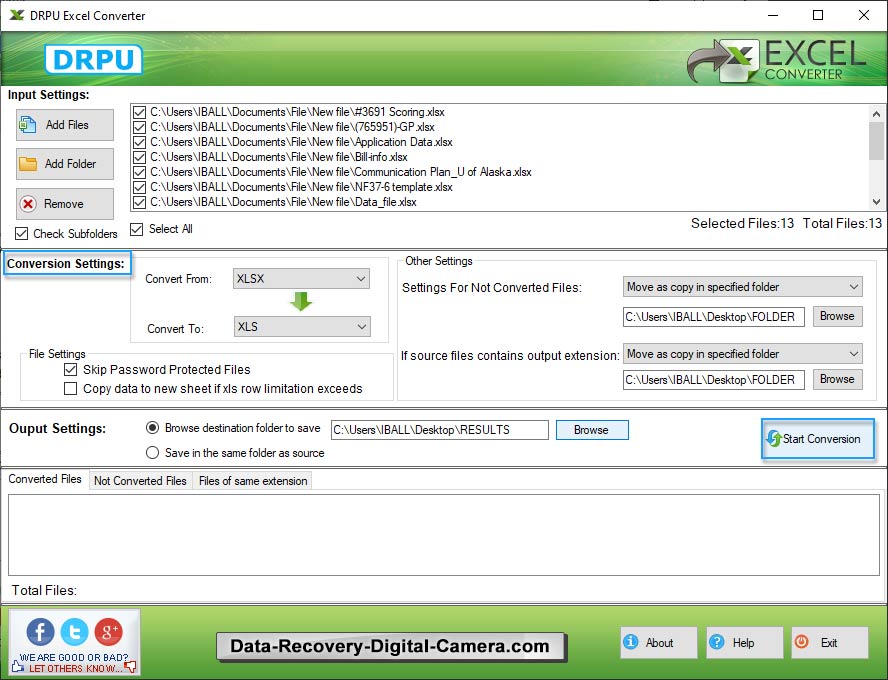Select the Application Data.xlsx file path text
Screen dimensions: 888x680
pyautogui.click(x=301, y=142)
